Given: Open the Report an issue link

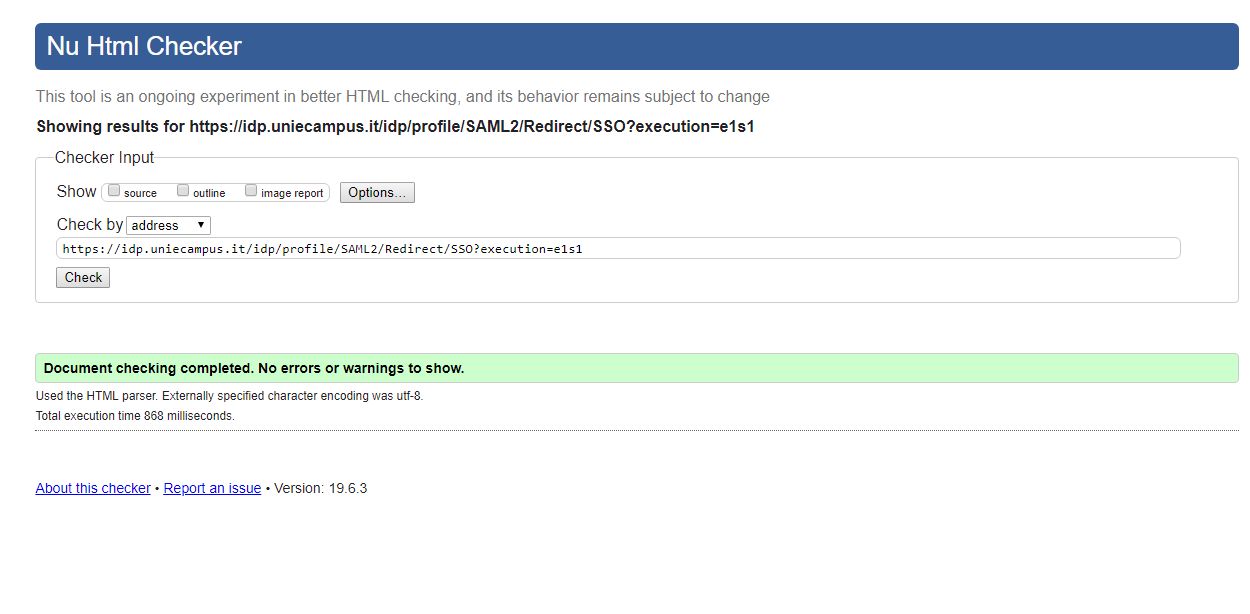Looking at the screenshot, I should click(212, 488).
